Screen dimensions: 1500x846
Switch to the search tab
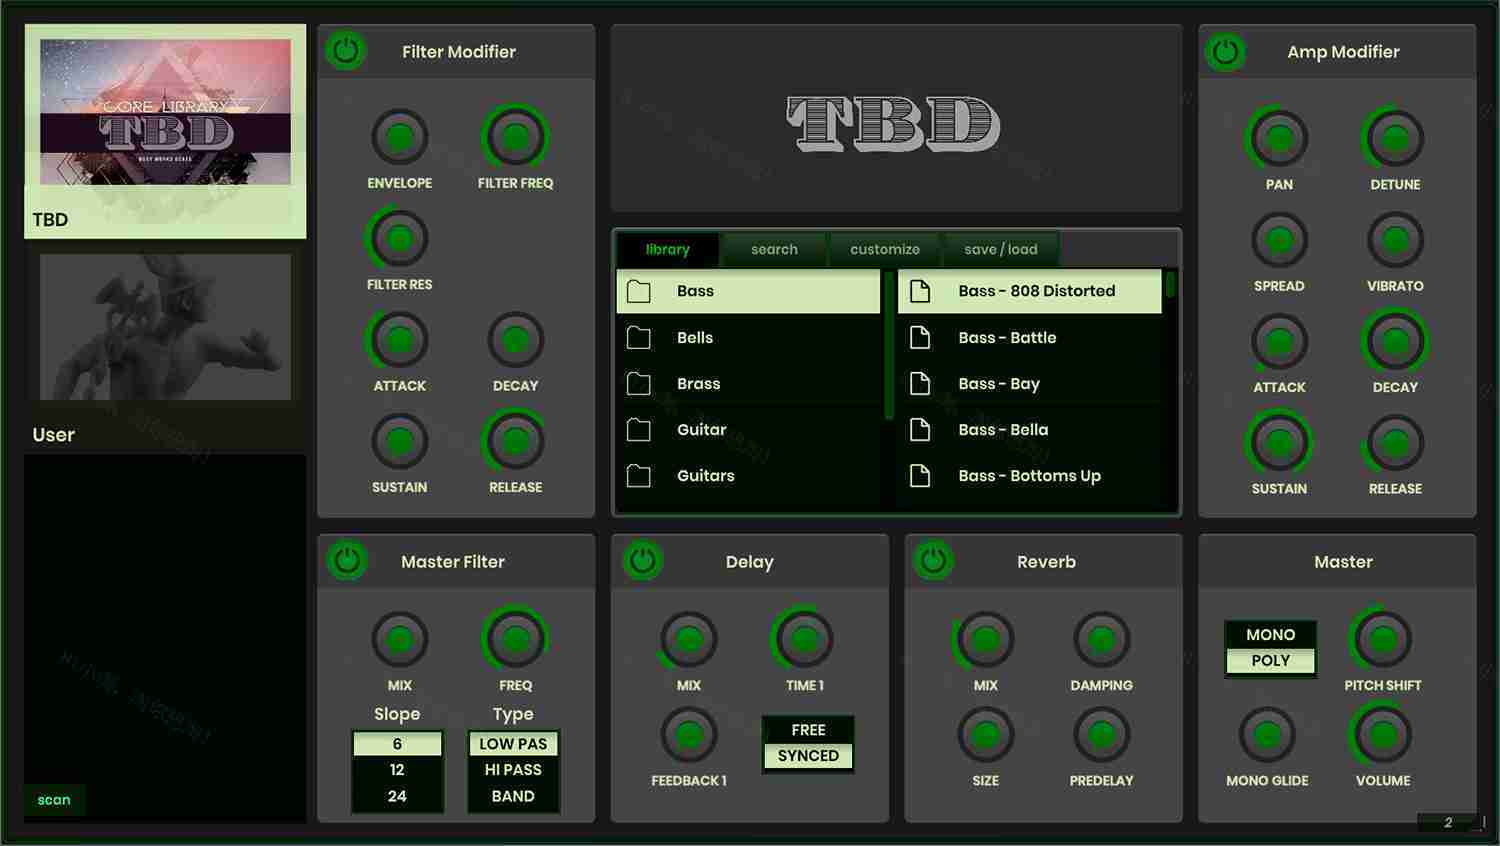coord(774,249)
